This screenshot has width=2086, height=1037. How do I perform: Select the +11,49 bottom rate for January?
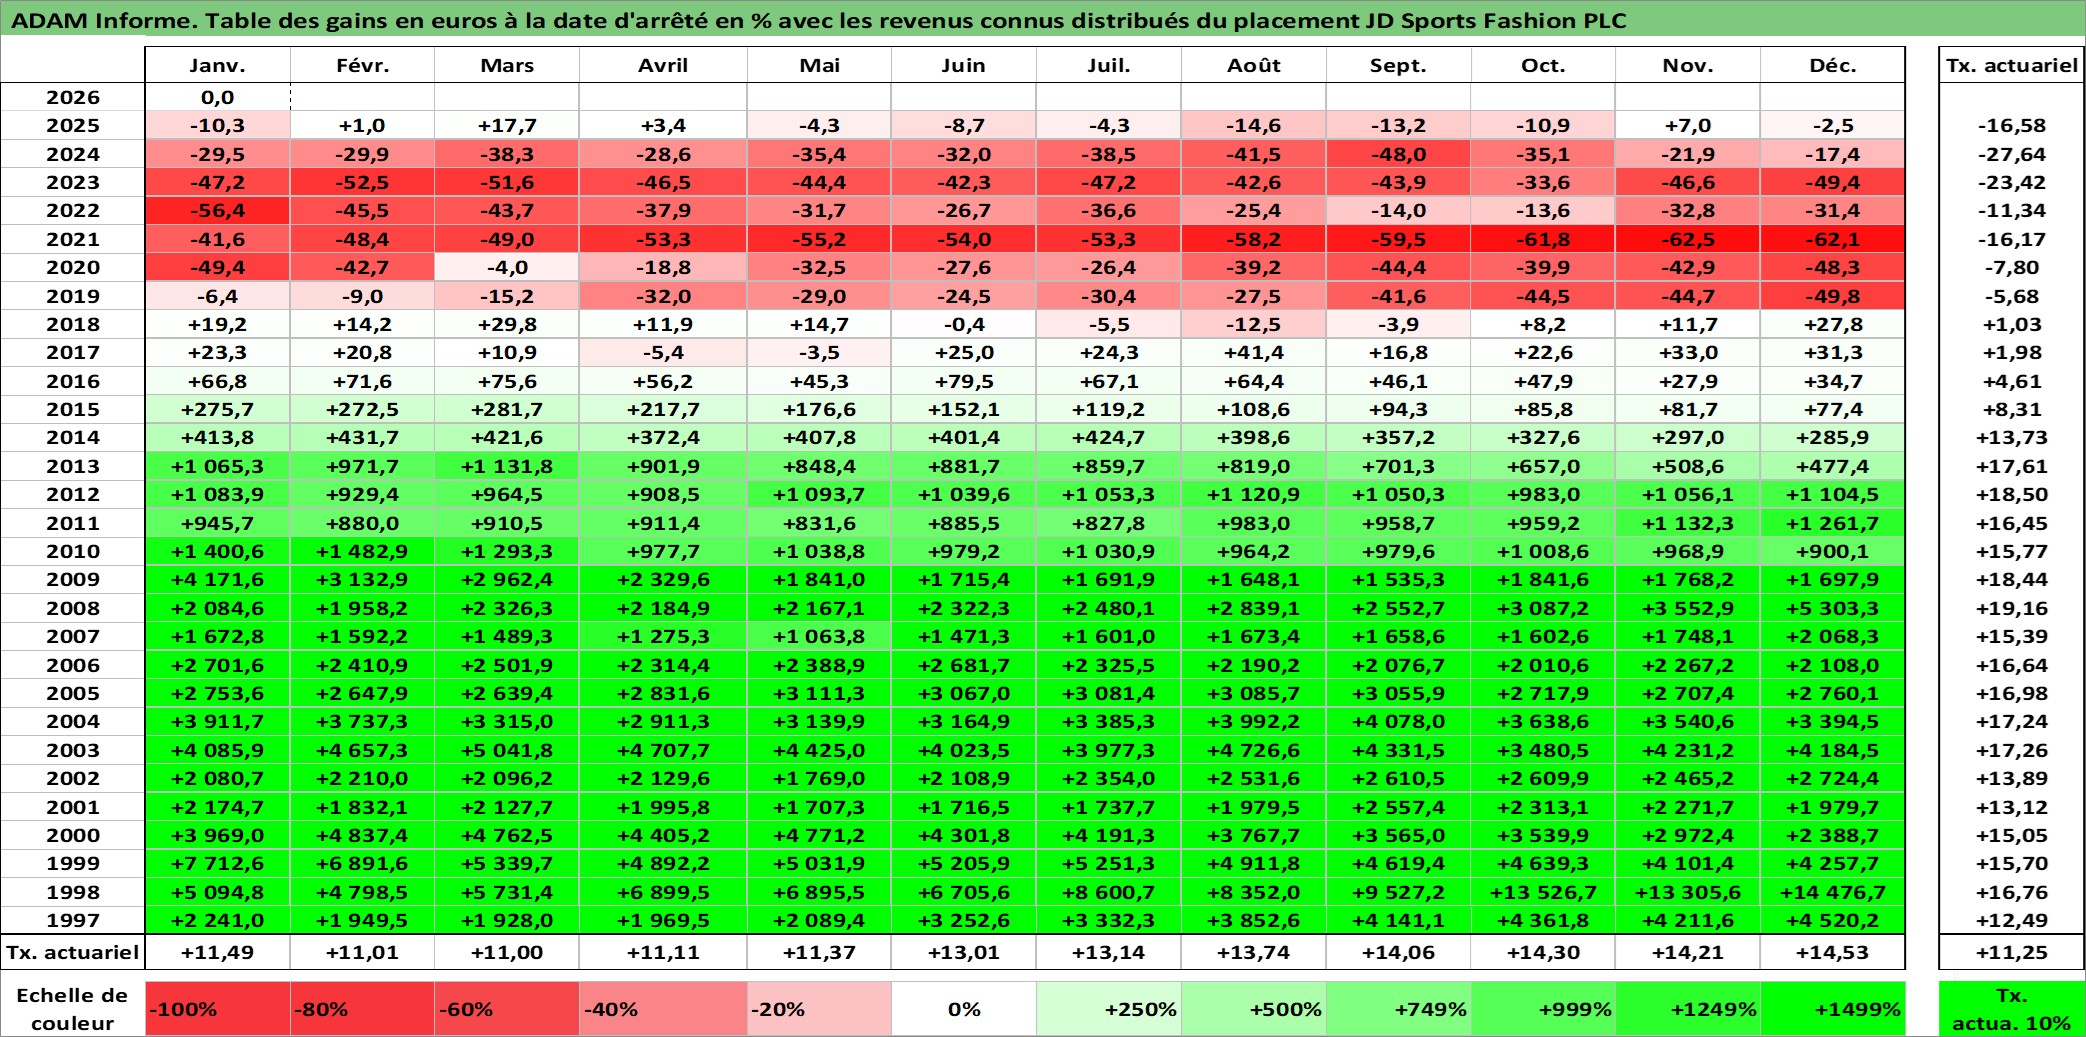click(217, 952)
